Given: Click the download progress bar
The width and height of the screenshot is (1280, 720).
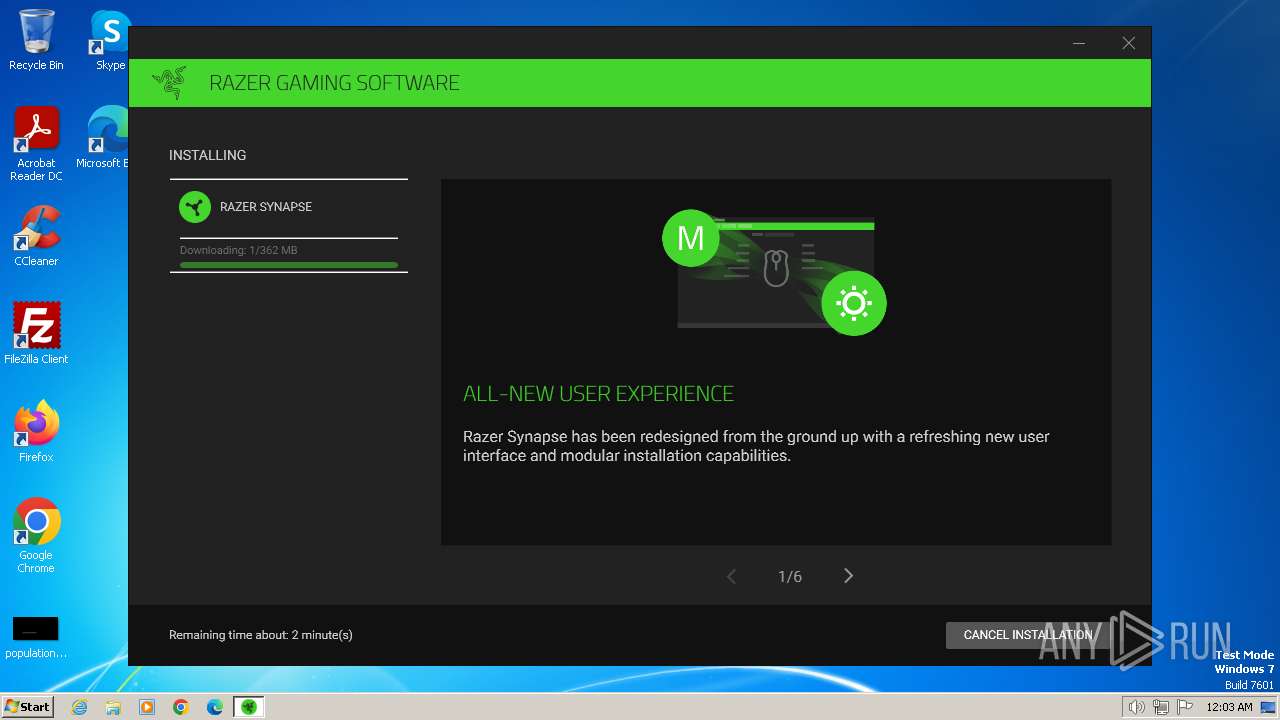Looking at the screenshot, I should [289, 265].
